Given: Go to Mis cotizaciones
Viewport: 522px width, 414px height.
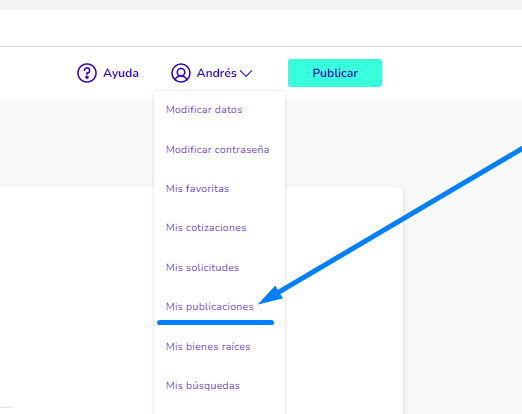Looking at the screenshot, I should pyautogui.click(x=206, y=228).
